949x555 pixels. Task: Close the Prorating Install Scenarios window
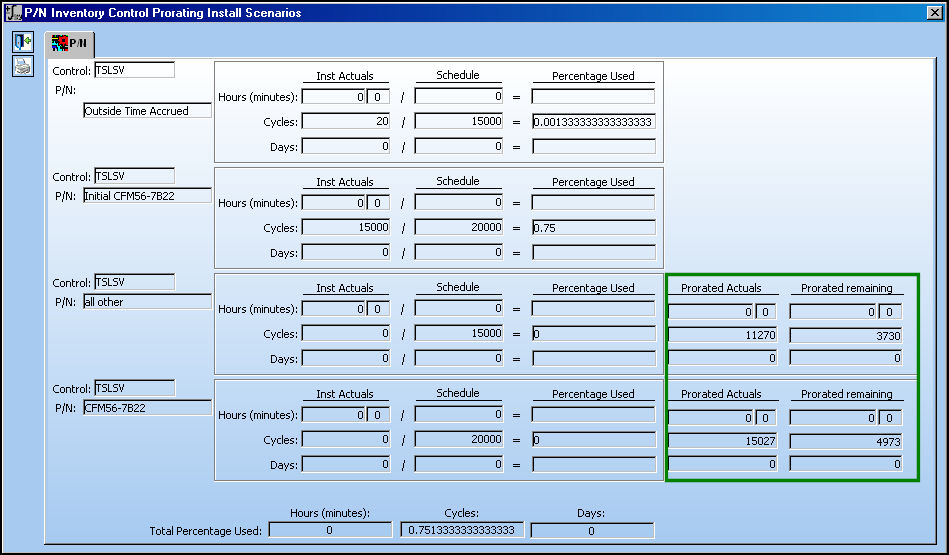pos(934,12)
